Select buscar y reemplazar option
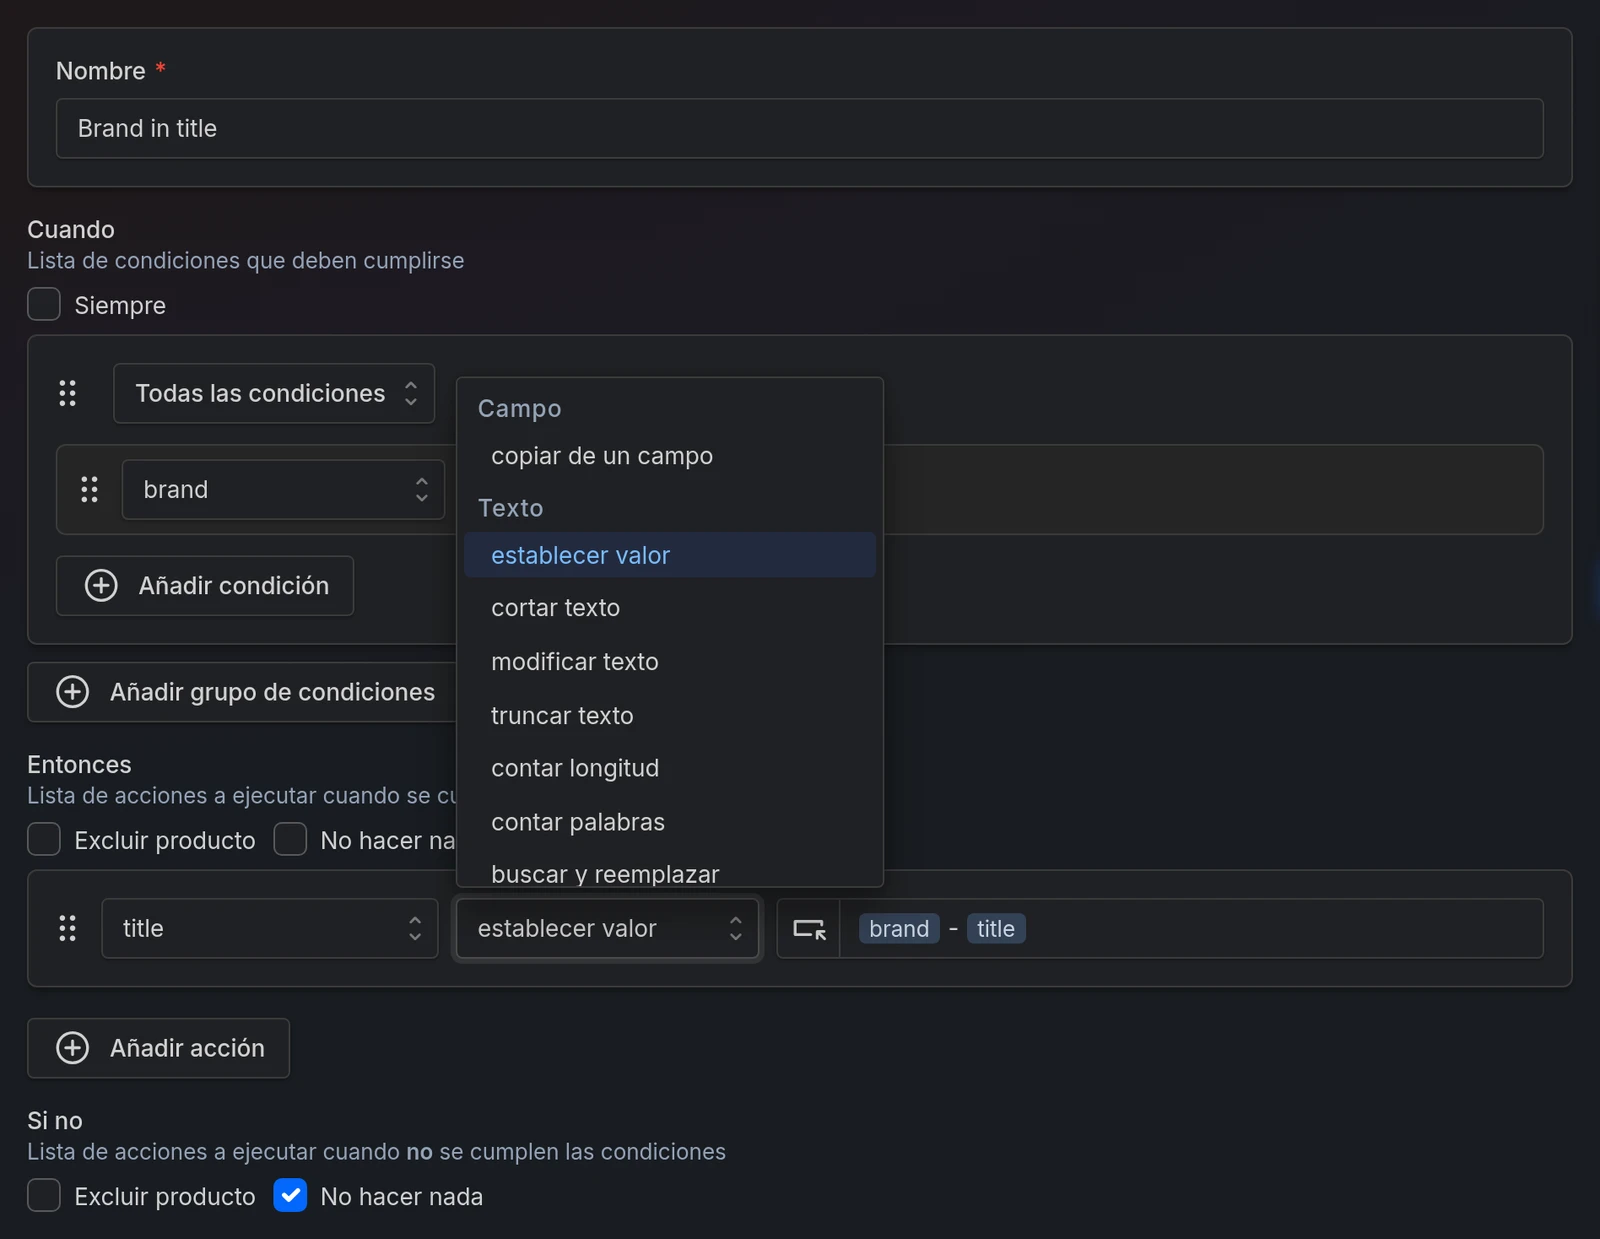1600x1239 pixels. pyautogui.click(x=670, y=873)
